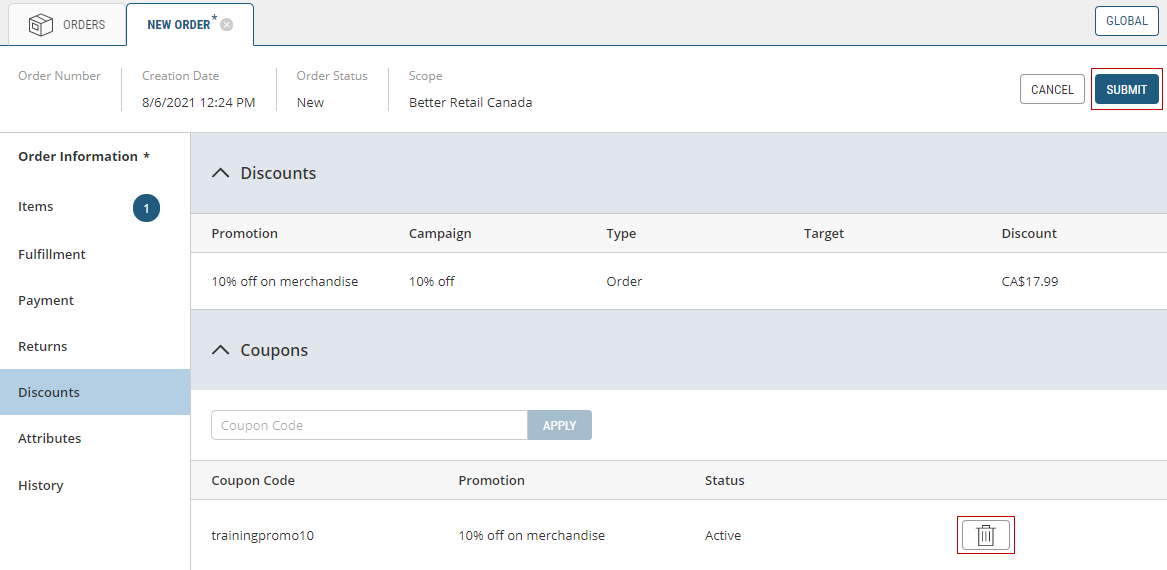
Task: Submit the new order
Action: (x=1126, y=89)
